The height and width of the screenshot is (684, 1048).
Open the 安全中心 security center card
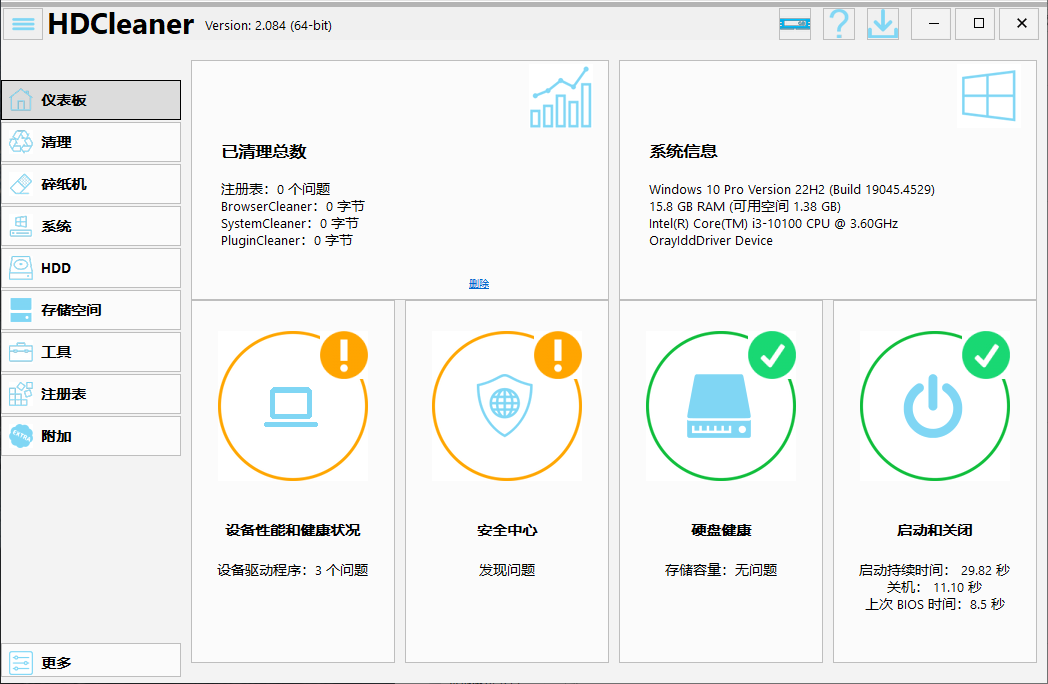[x=507, y=406]
